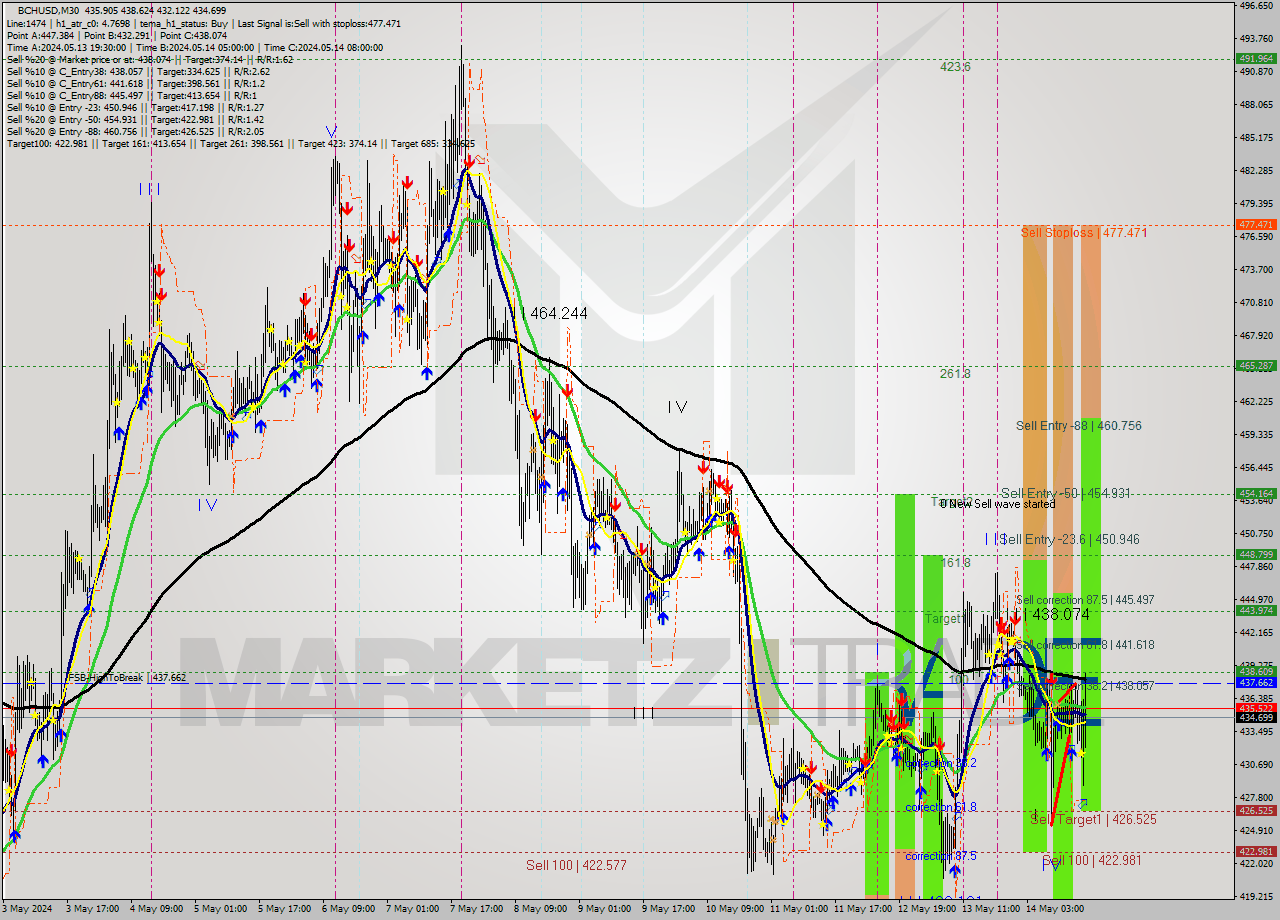
Task: Click the black 434.699 current price tag
Action: [1256, 717]
